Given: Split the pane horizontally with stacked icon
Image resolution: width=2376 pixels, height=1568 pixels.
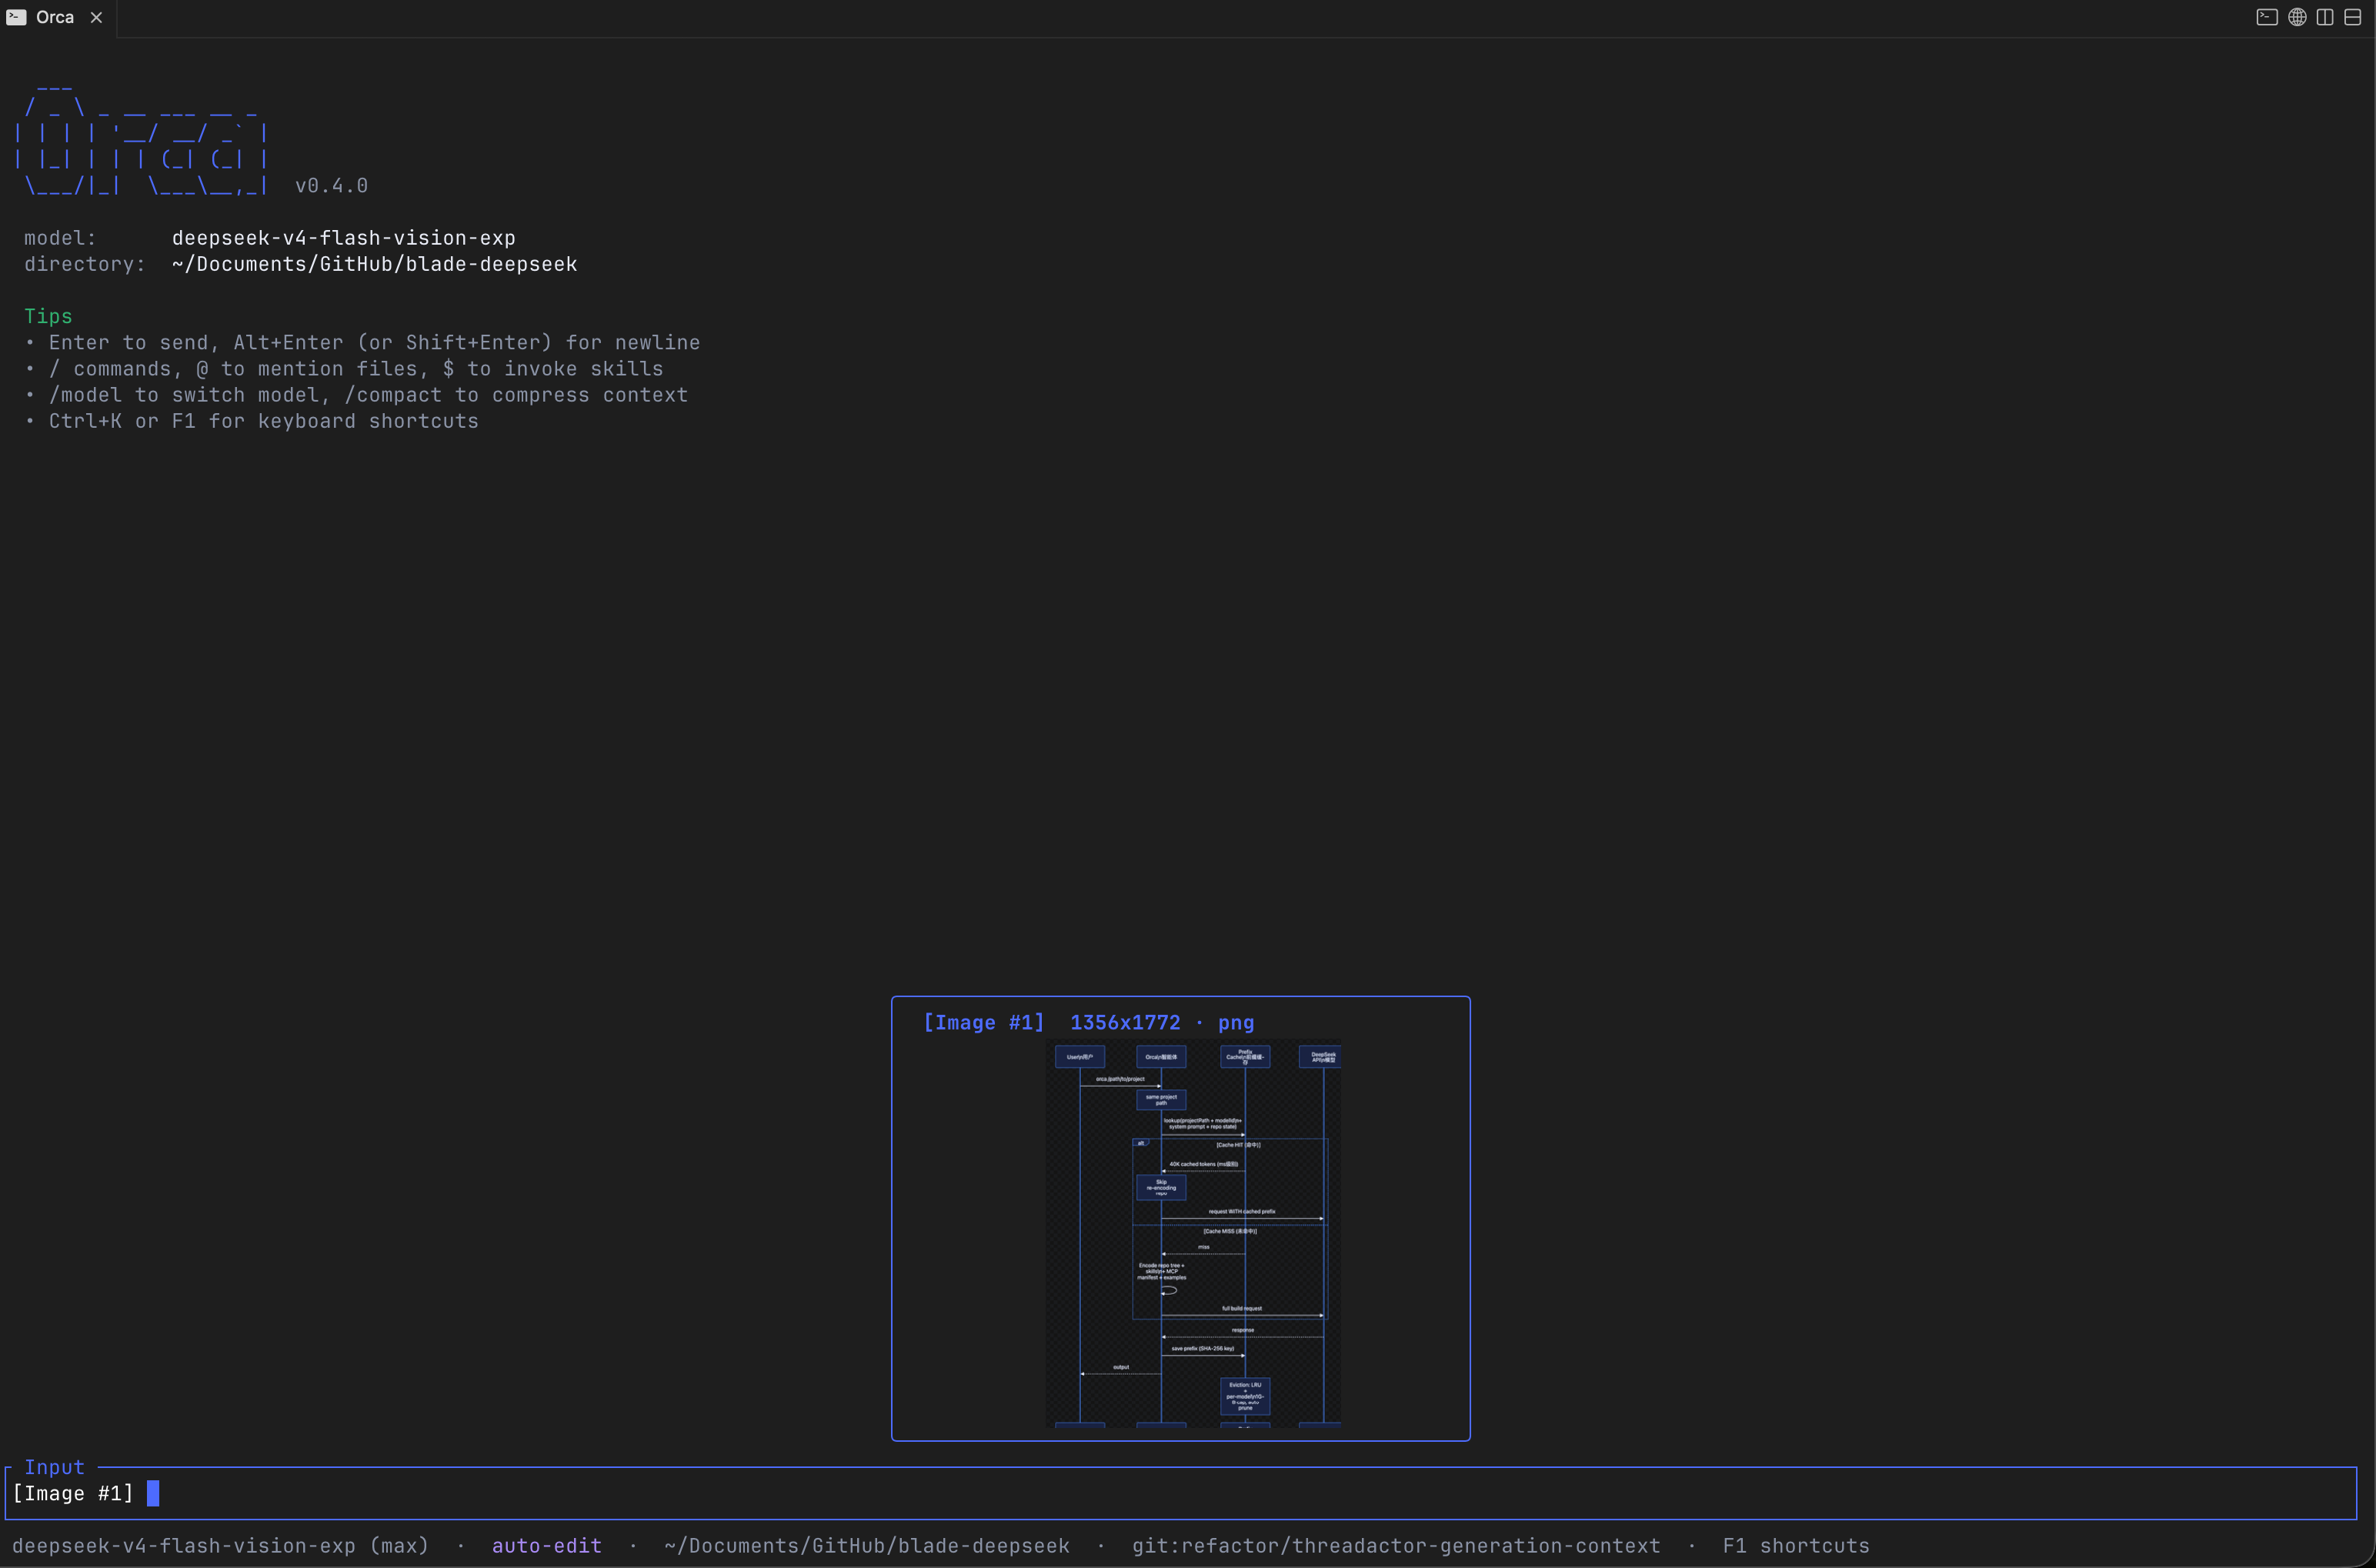Looking at the screenshot, I should click(x=2353, y=17).
